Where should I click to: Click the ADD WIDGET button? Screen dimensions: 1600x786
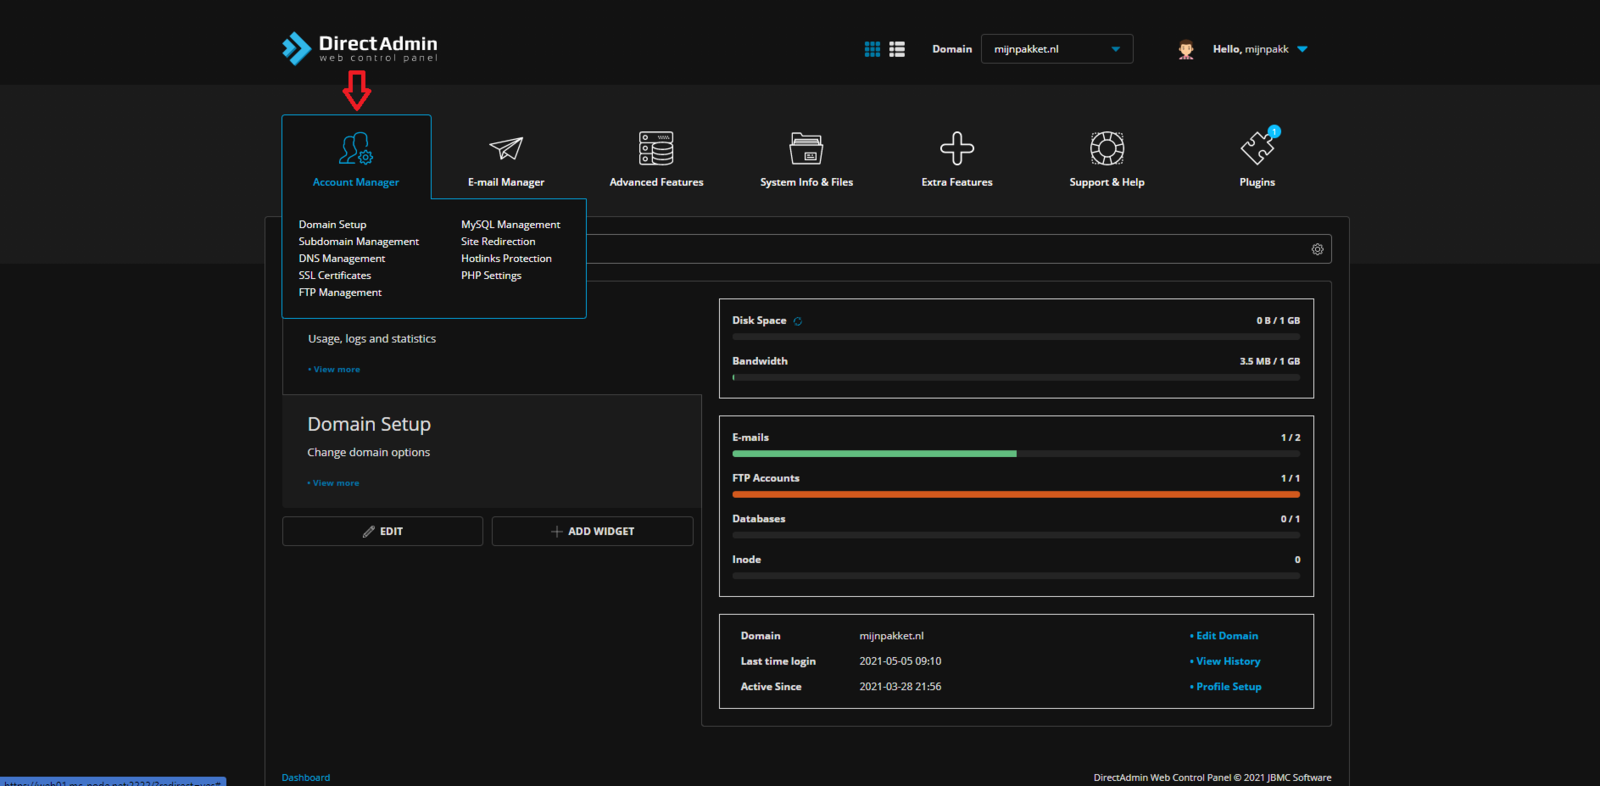(592, 531)
